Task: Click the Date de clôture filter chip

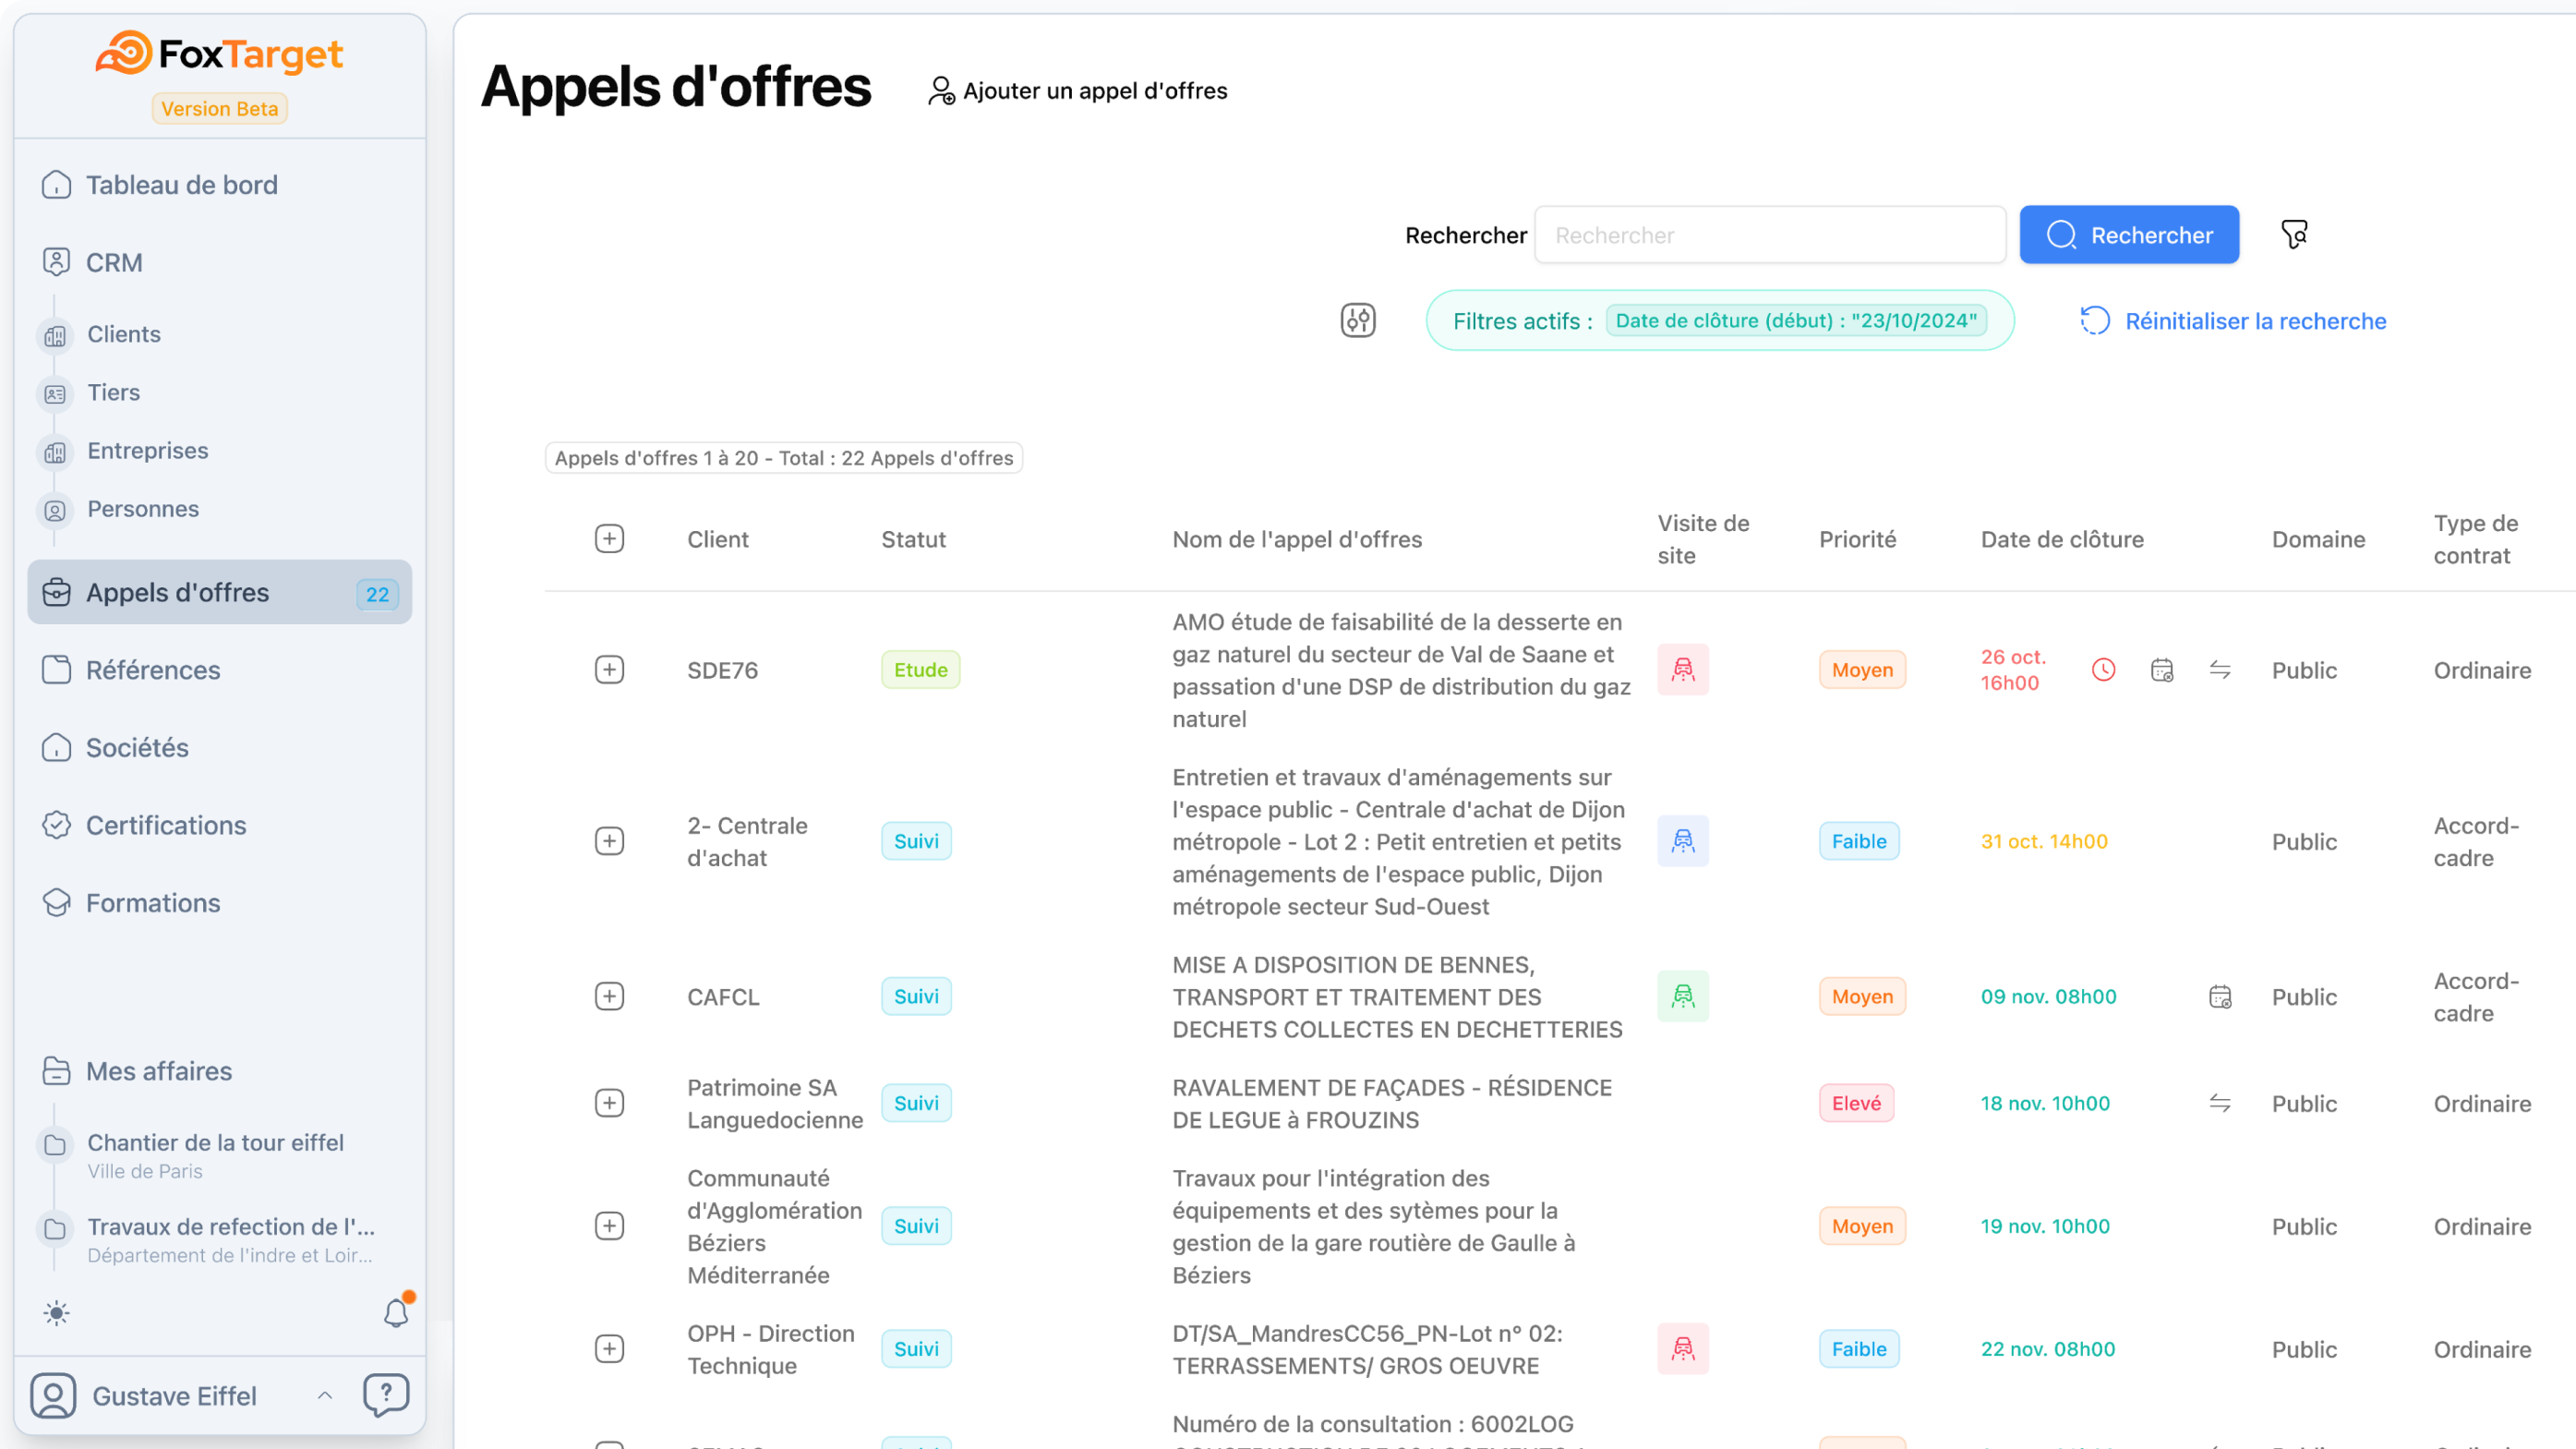Action: (1796, 320)
